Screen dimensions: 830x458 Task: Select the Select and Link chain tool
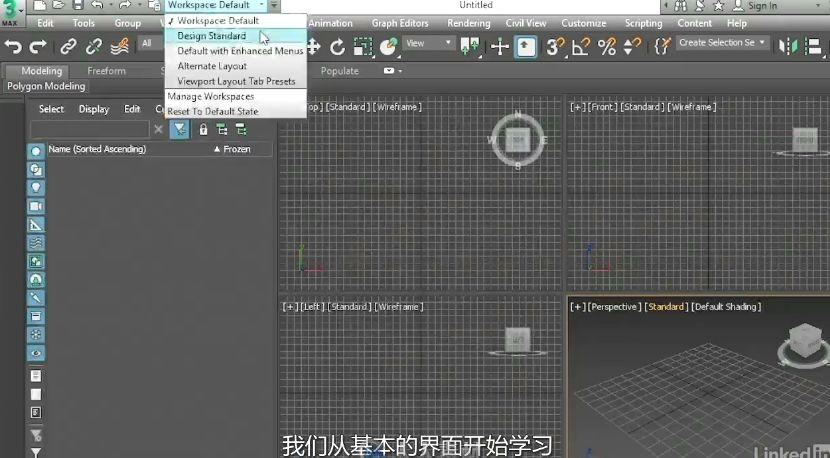68,47
